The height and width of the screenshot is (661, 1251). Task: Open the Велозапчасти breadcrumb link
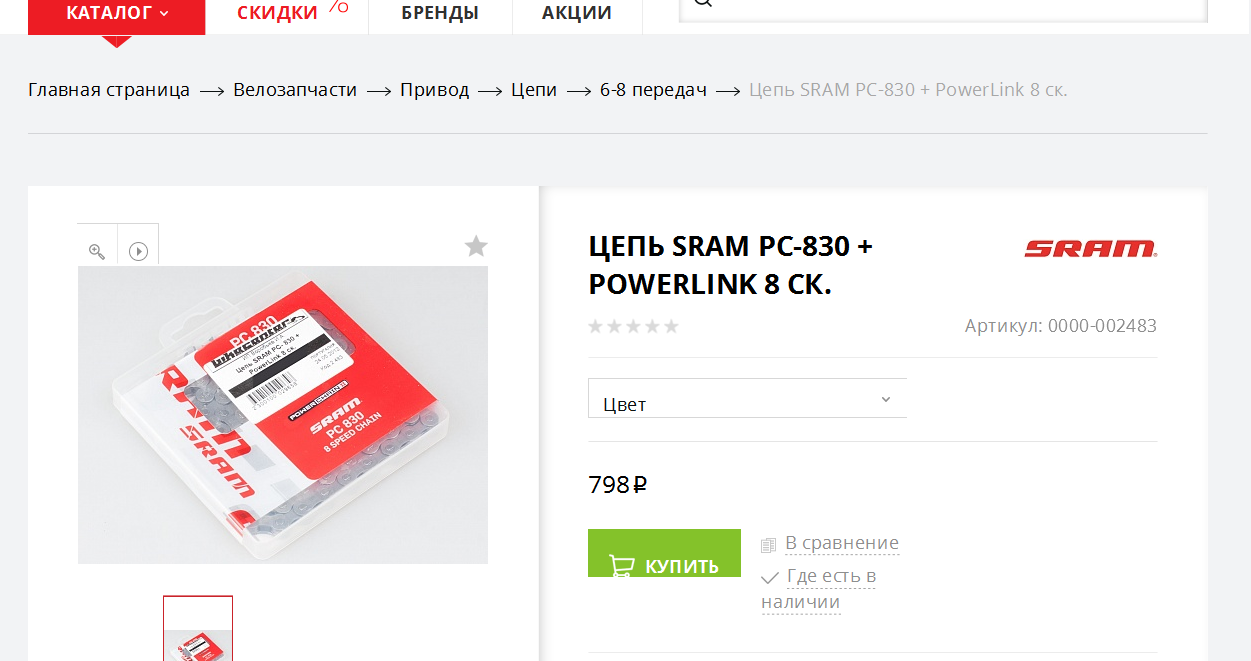click(x=295, y=90)
